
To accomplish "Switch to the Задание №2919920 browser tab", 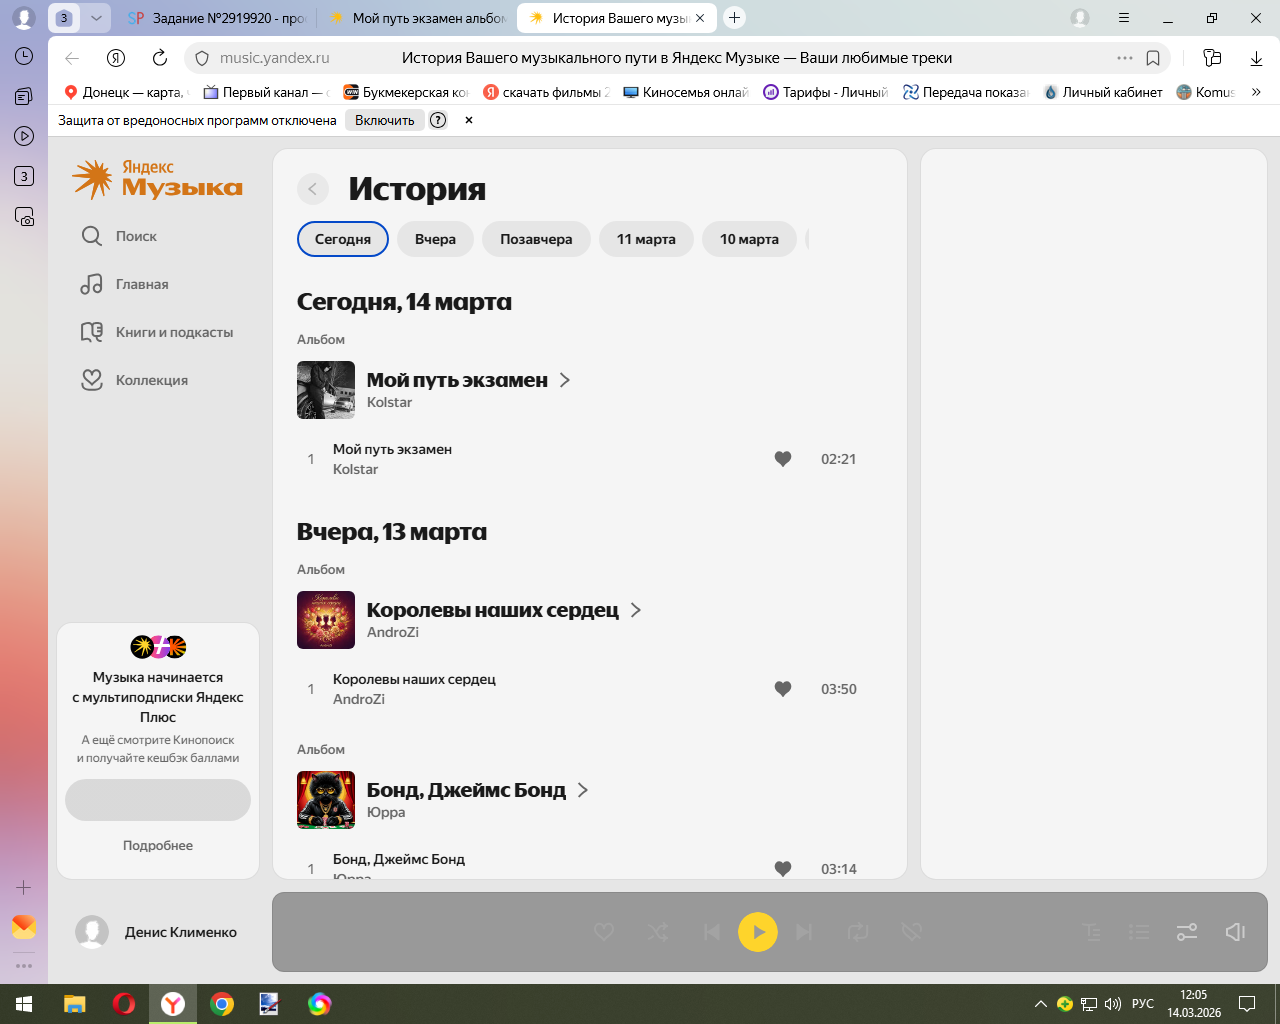I will coord(216,18).
